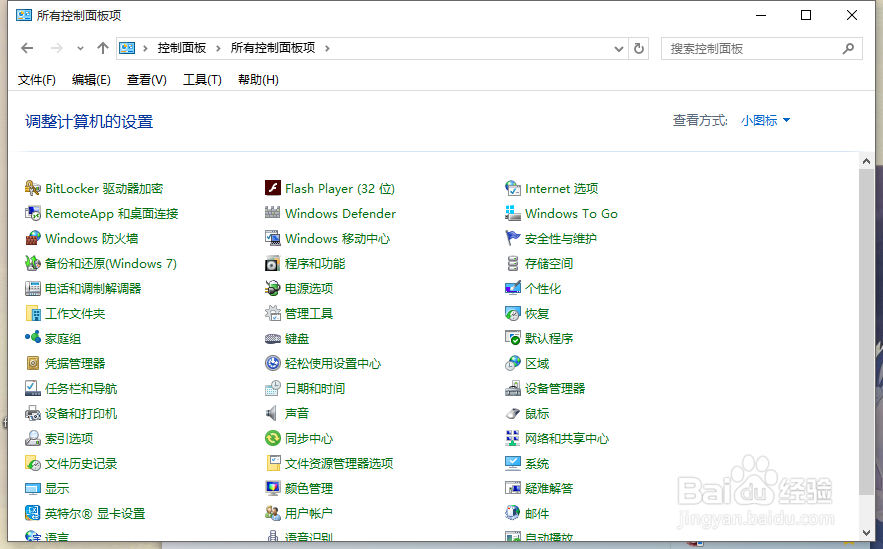Open the Windows 防火墙 icon

[x=33, y=238]
